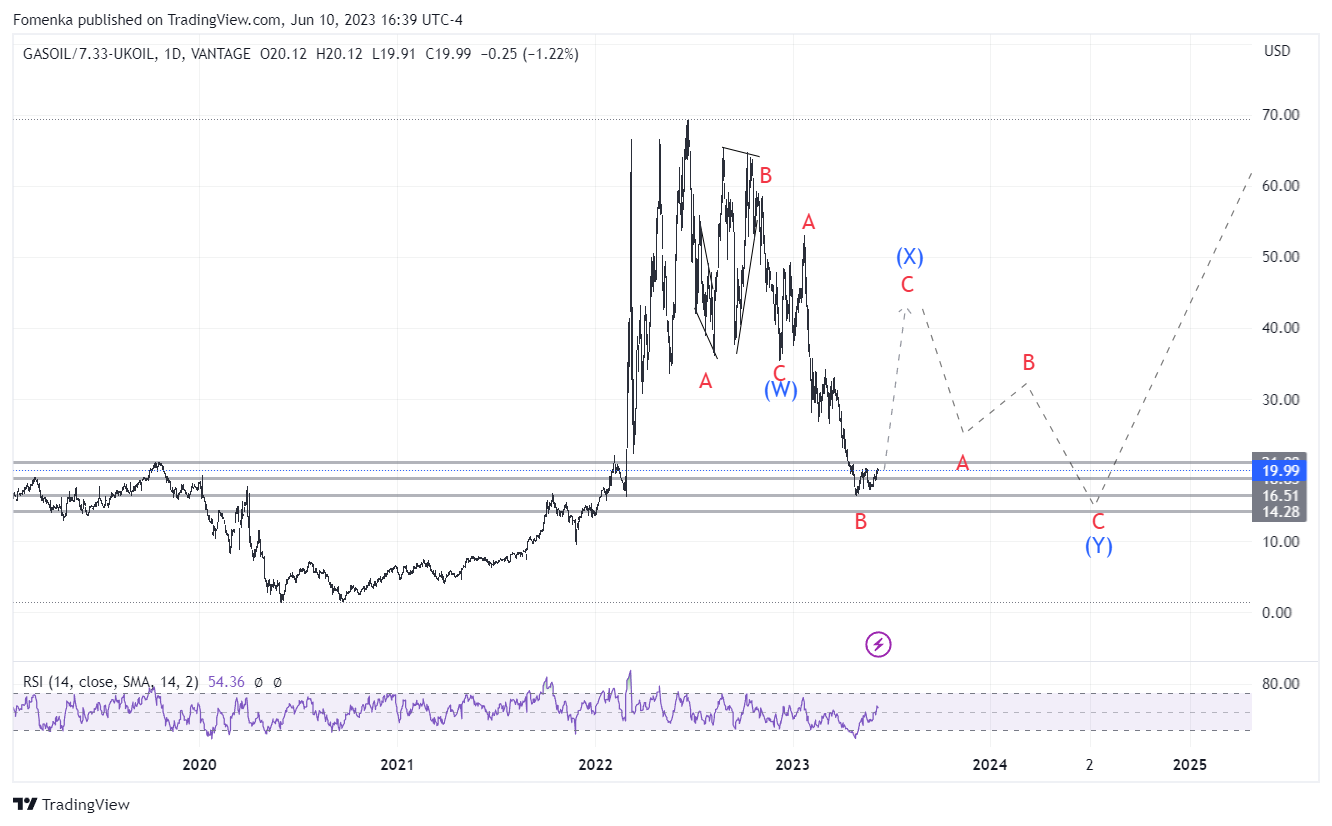Click the change value −0.25 (−1.22%)
1332x826 pixels.
[x=530, y=54]
